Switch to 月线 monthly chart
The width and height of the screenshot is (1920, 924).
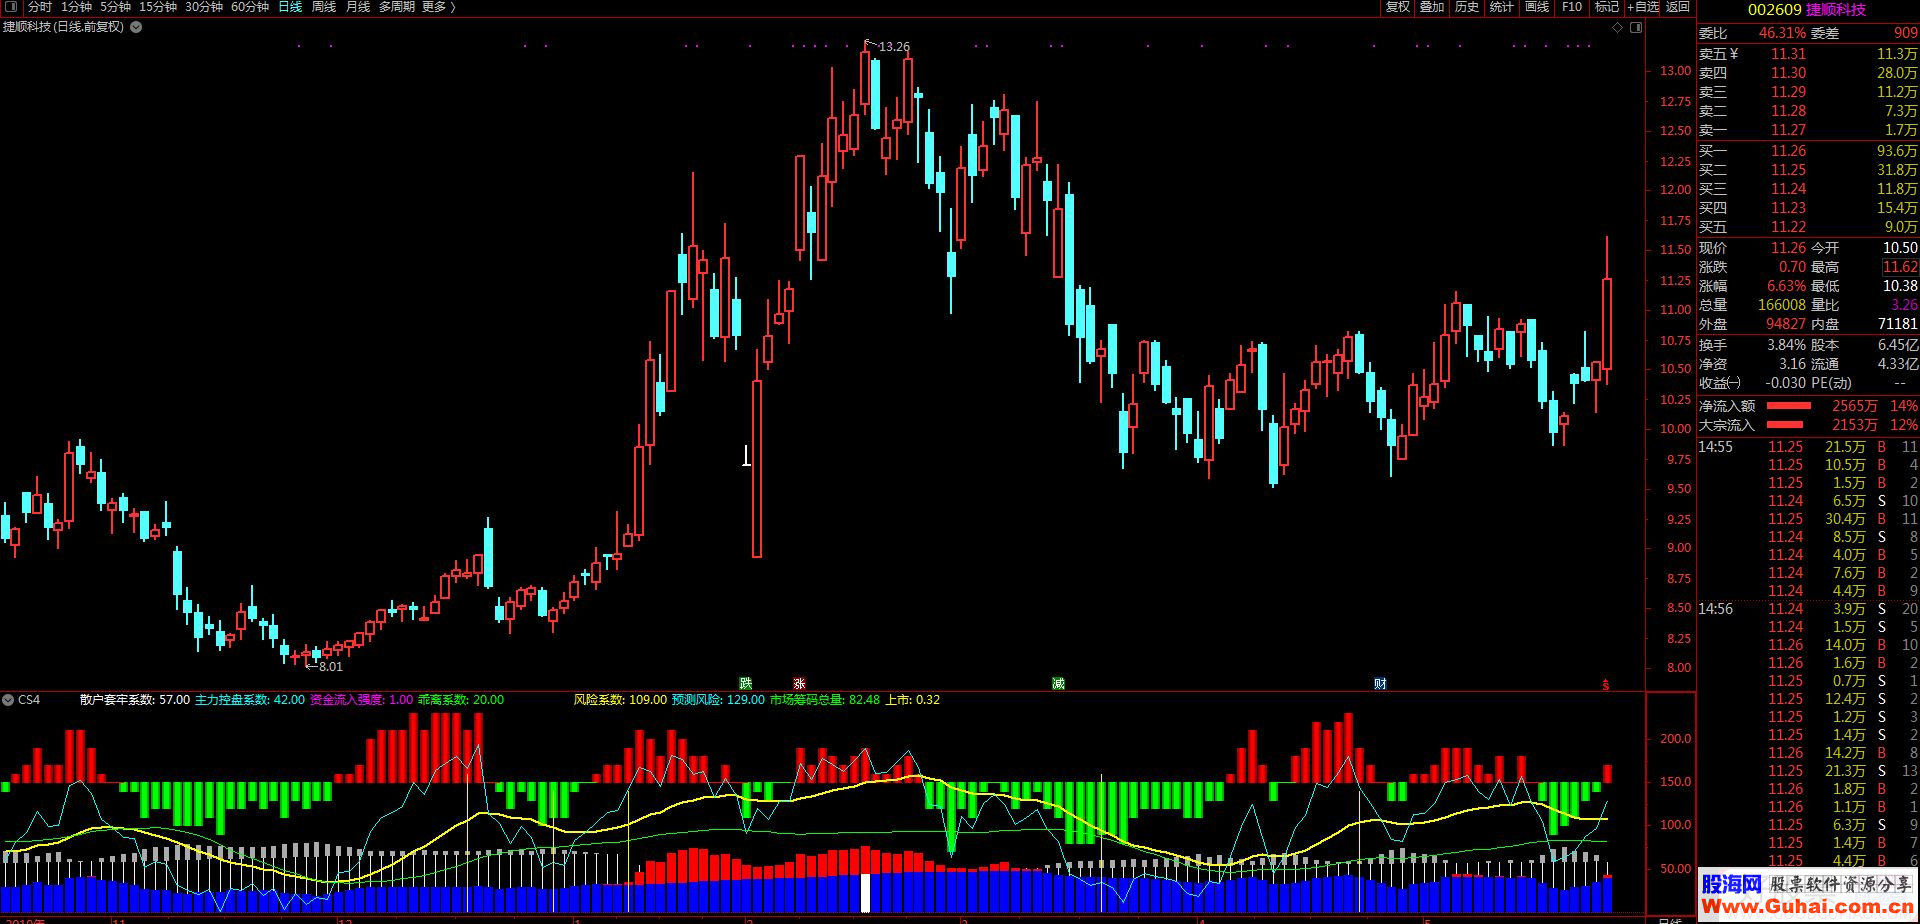coord(358,7)
